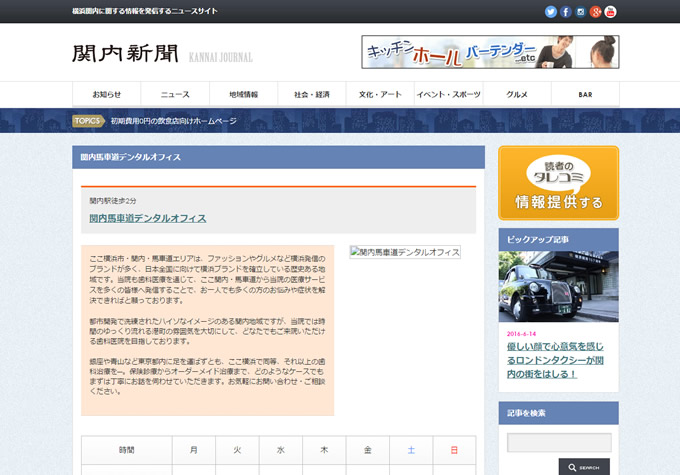The image size is (680, 475).
Task: Click the KANNAI JOURNAL subtitle text
Action: tap(221, 57)
